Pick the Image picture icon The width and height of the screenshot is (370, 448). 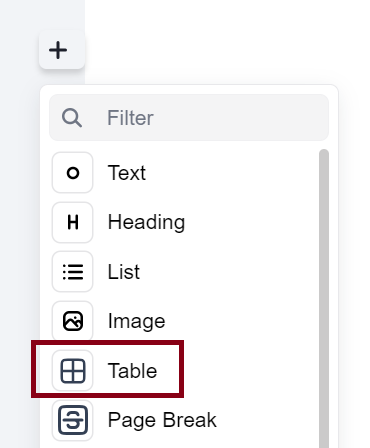point(72,321)
